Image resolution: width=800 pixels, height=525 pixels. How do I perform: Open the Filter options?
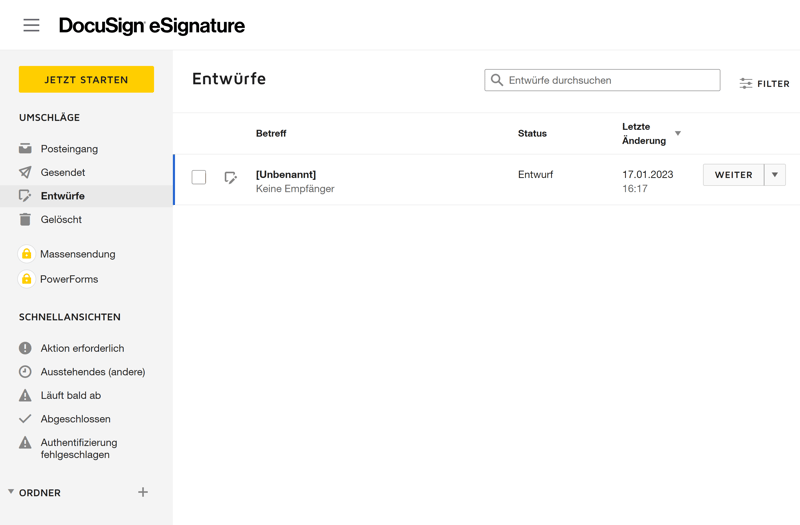click(765, 84)
